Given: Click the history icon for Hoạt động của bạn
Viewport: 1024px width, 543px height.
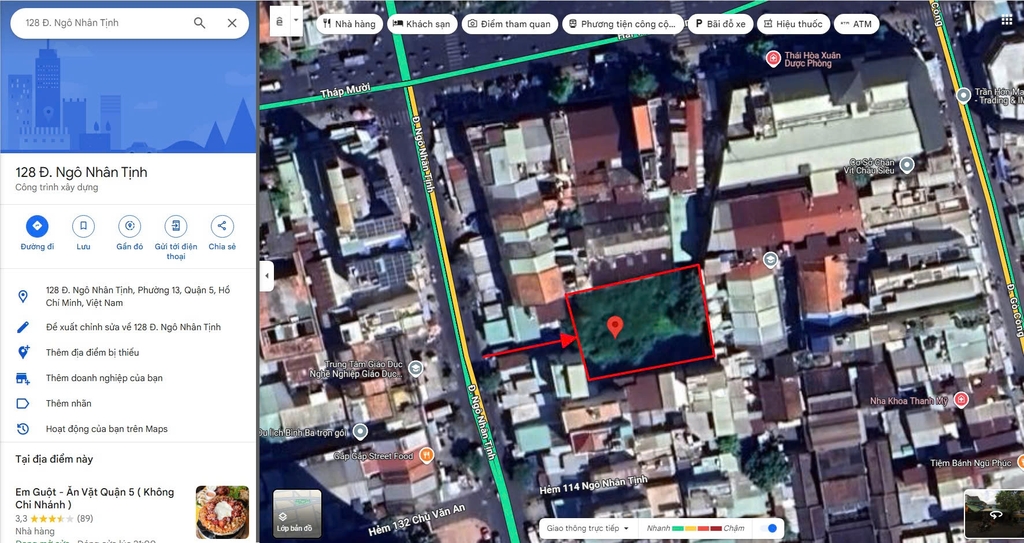Looking at the screenshot, I should click(23, 429).
